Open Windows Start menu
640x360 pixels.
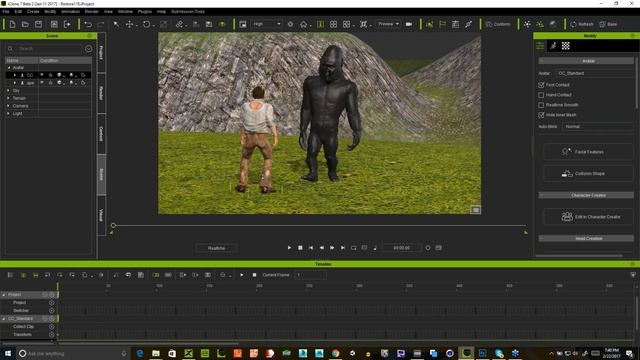tap(8, 353)
